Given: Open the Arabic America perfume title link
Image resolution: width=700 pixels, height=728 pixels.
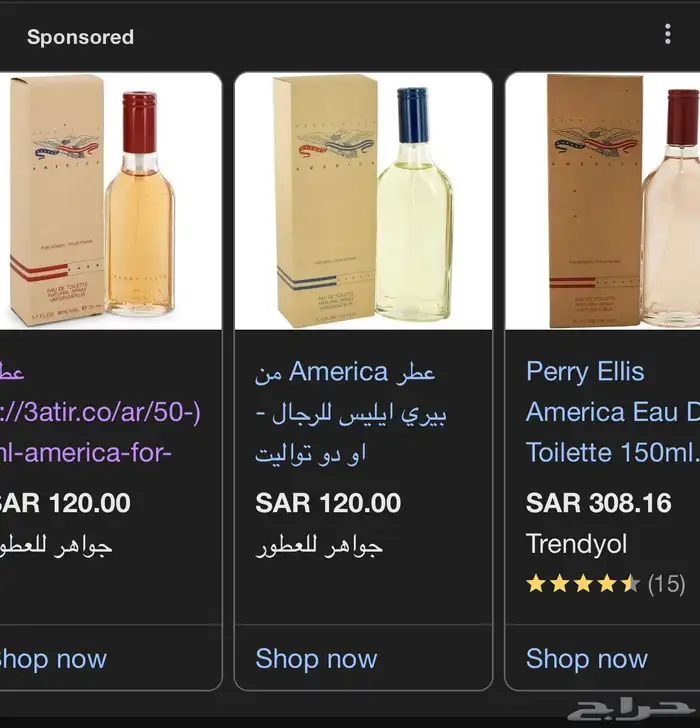Looking at the screenshot, I should (x=345, y=413).
